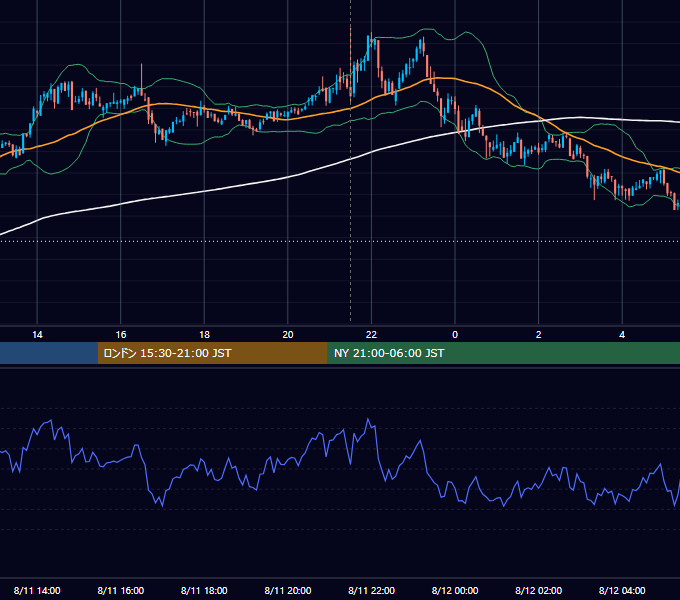This screenshot has height=600, width=680.
Task: Click the date label 8/11 22:00
Action: (x=371, y=590)
